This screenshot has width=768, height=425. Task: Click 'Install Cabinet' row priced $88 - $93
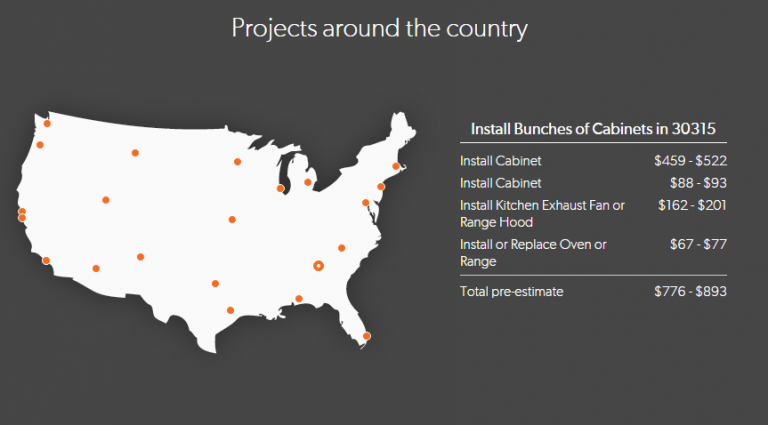click(x=593, y=183)
